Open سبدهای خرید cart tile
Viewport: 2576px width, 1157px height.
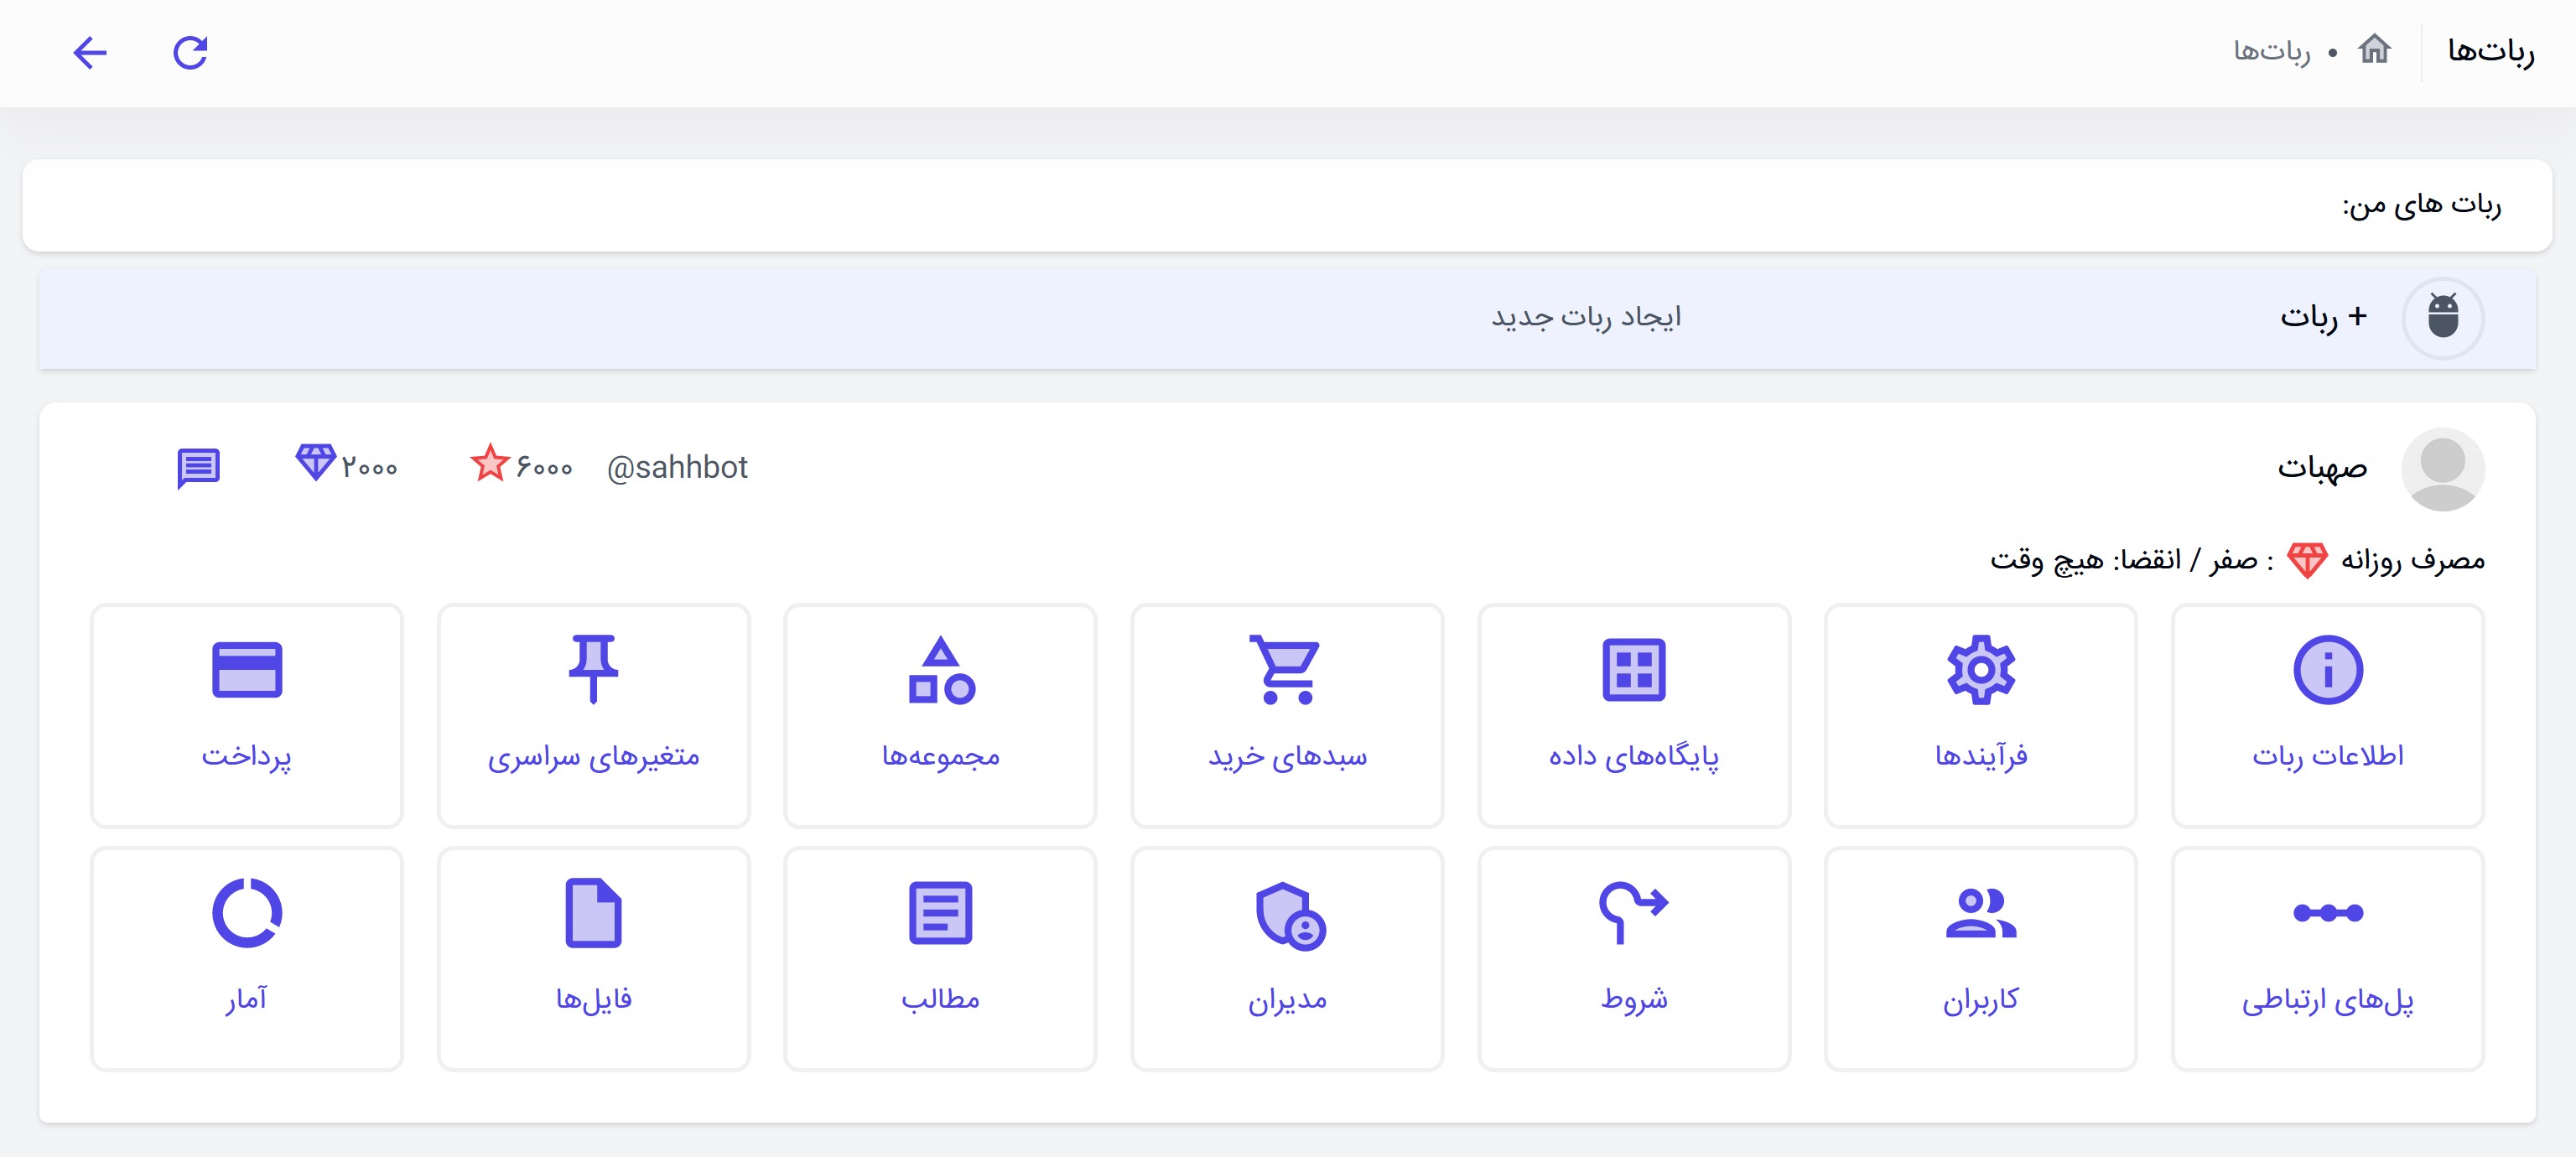[x=1287, y=715]
